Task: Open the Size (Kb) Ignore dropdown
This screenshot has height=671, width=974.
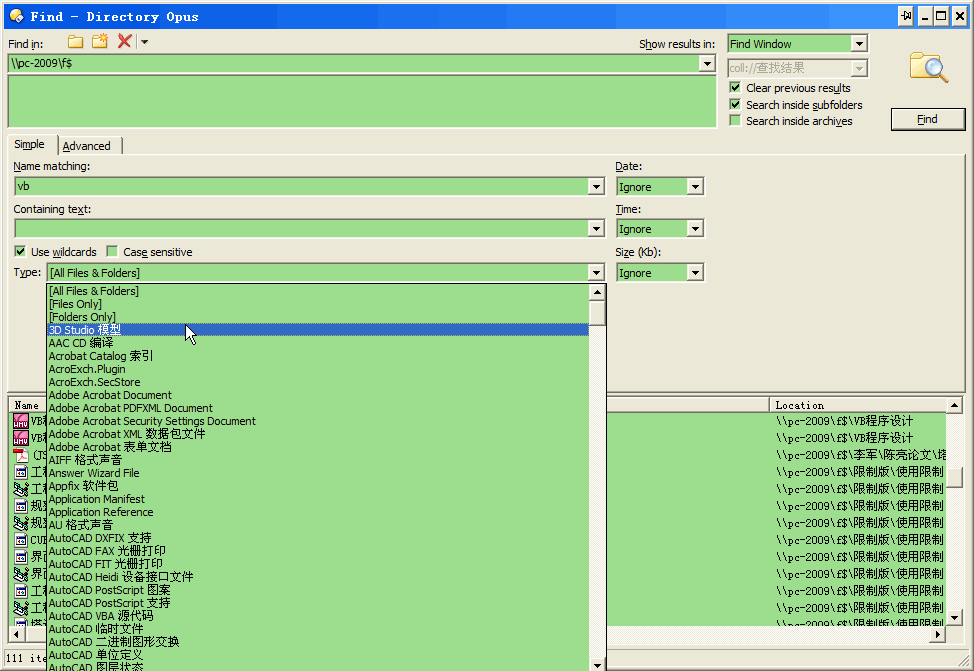Action: 695,273
